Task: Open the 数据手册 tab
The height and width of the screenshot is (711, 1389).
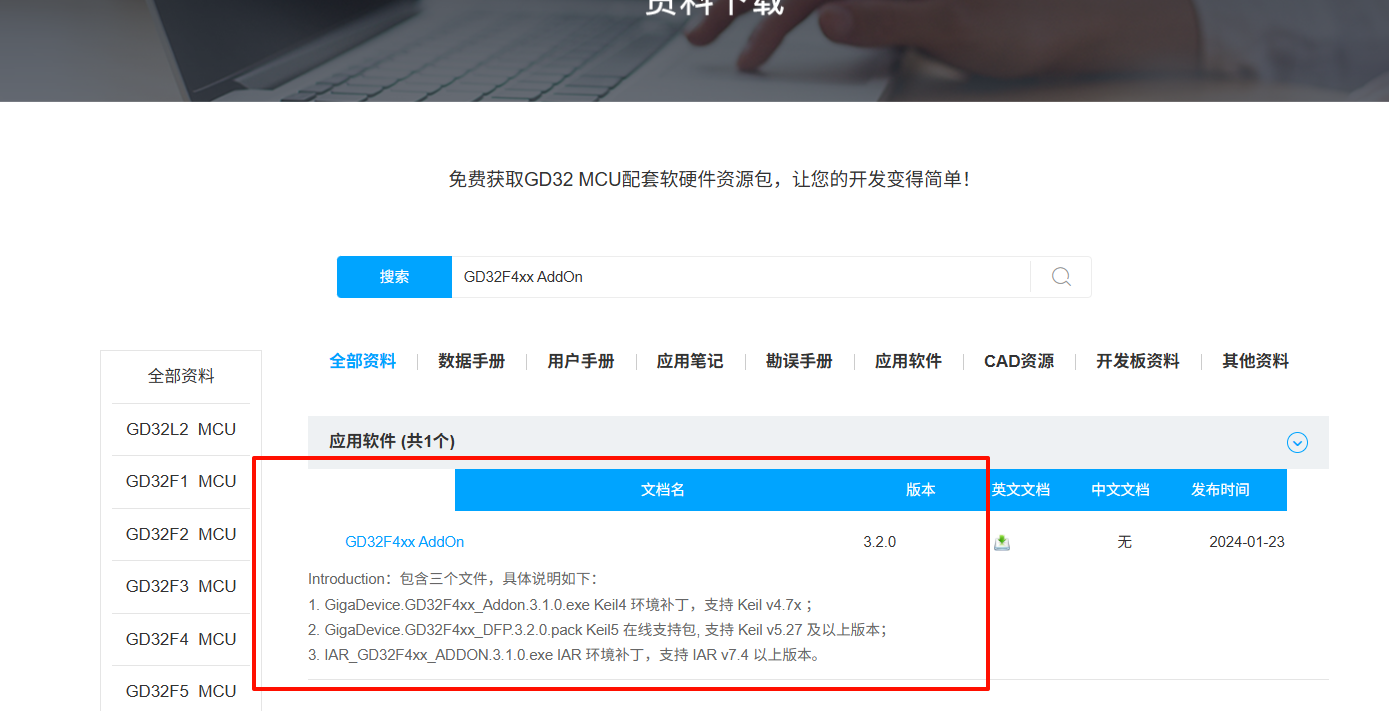Action: 471,361
